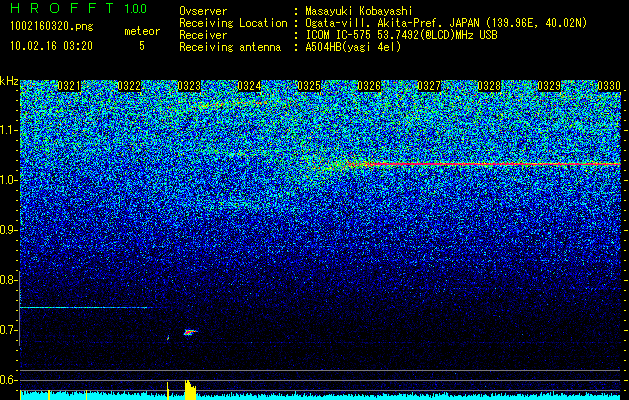Click the date stamp 10.02.16 03:20

pos(51,46)
